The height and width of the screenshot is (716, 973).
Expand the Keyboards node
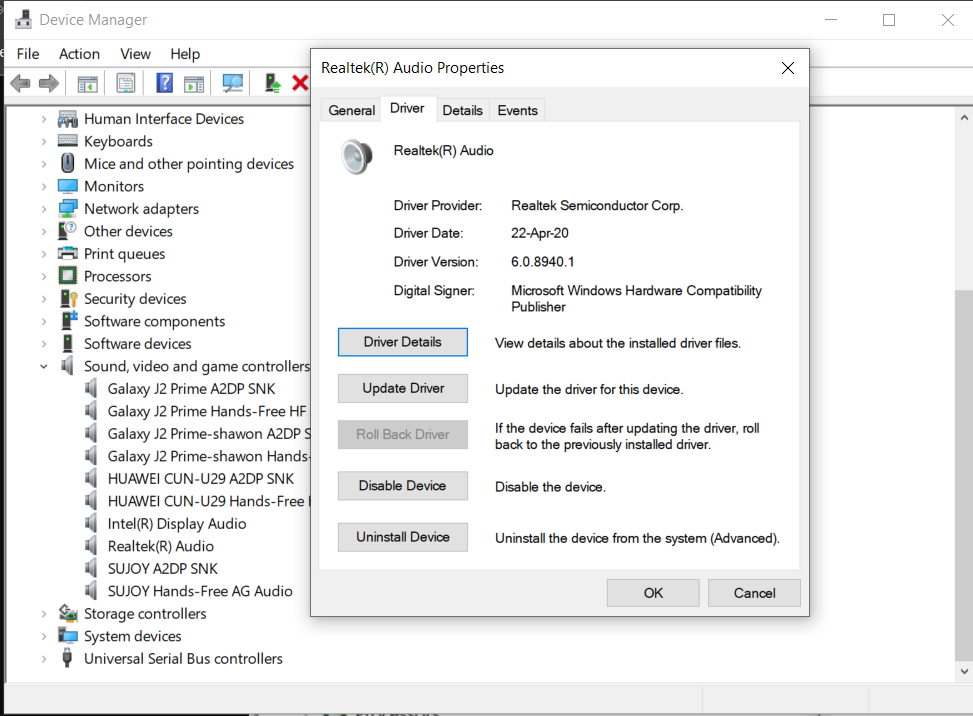[x=43, y=141]
